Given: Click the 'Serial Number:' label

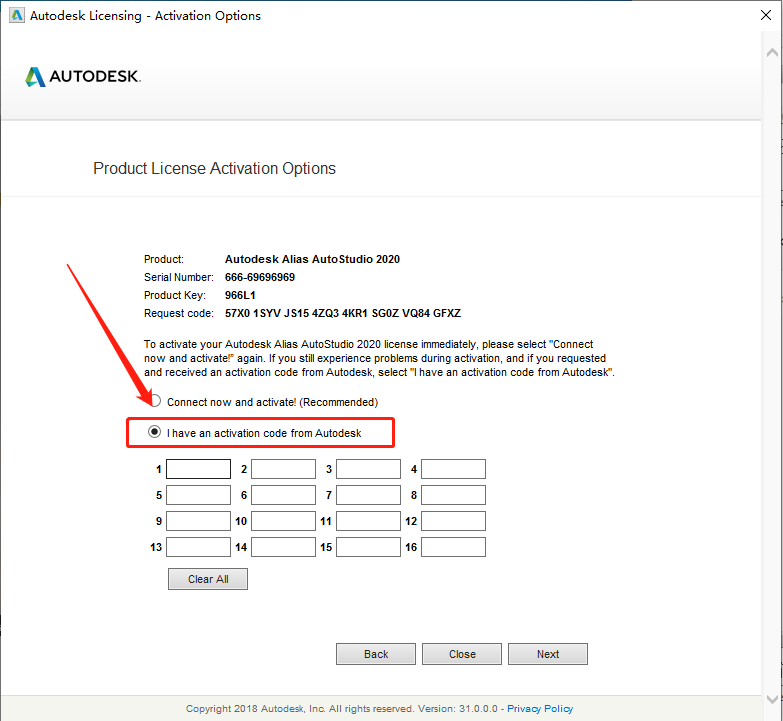Looking at the screenshot, I should (179, 277).
